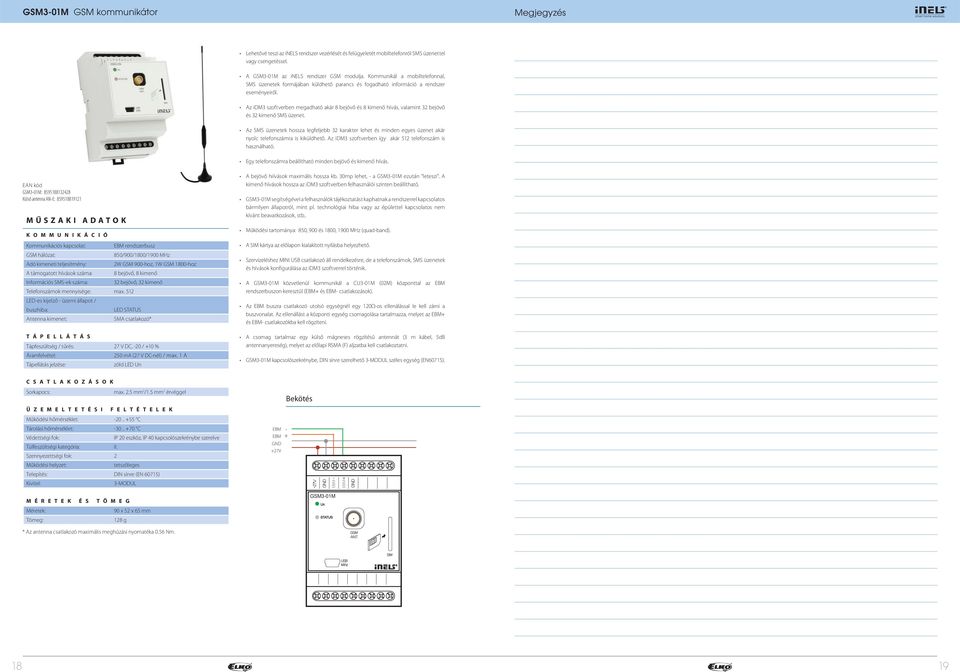This screenshot has width=960, height=672.
Task: Click the magnetic antenna photo
Action: point(199,114)
